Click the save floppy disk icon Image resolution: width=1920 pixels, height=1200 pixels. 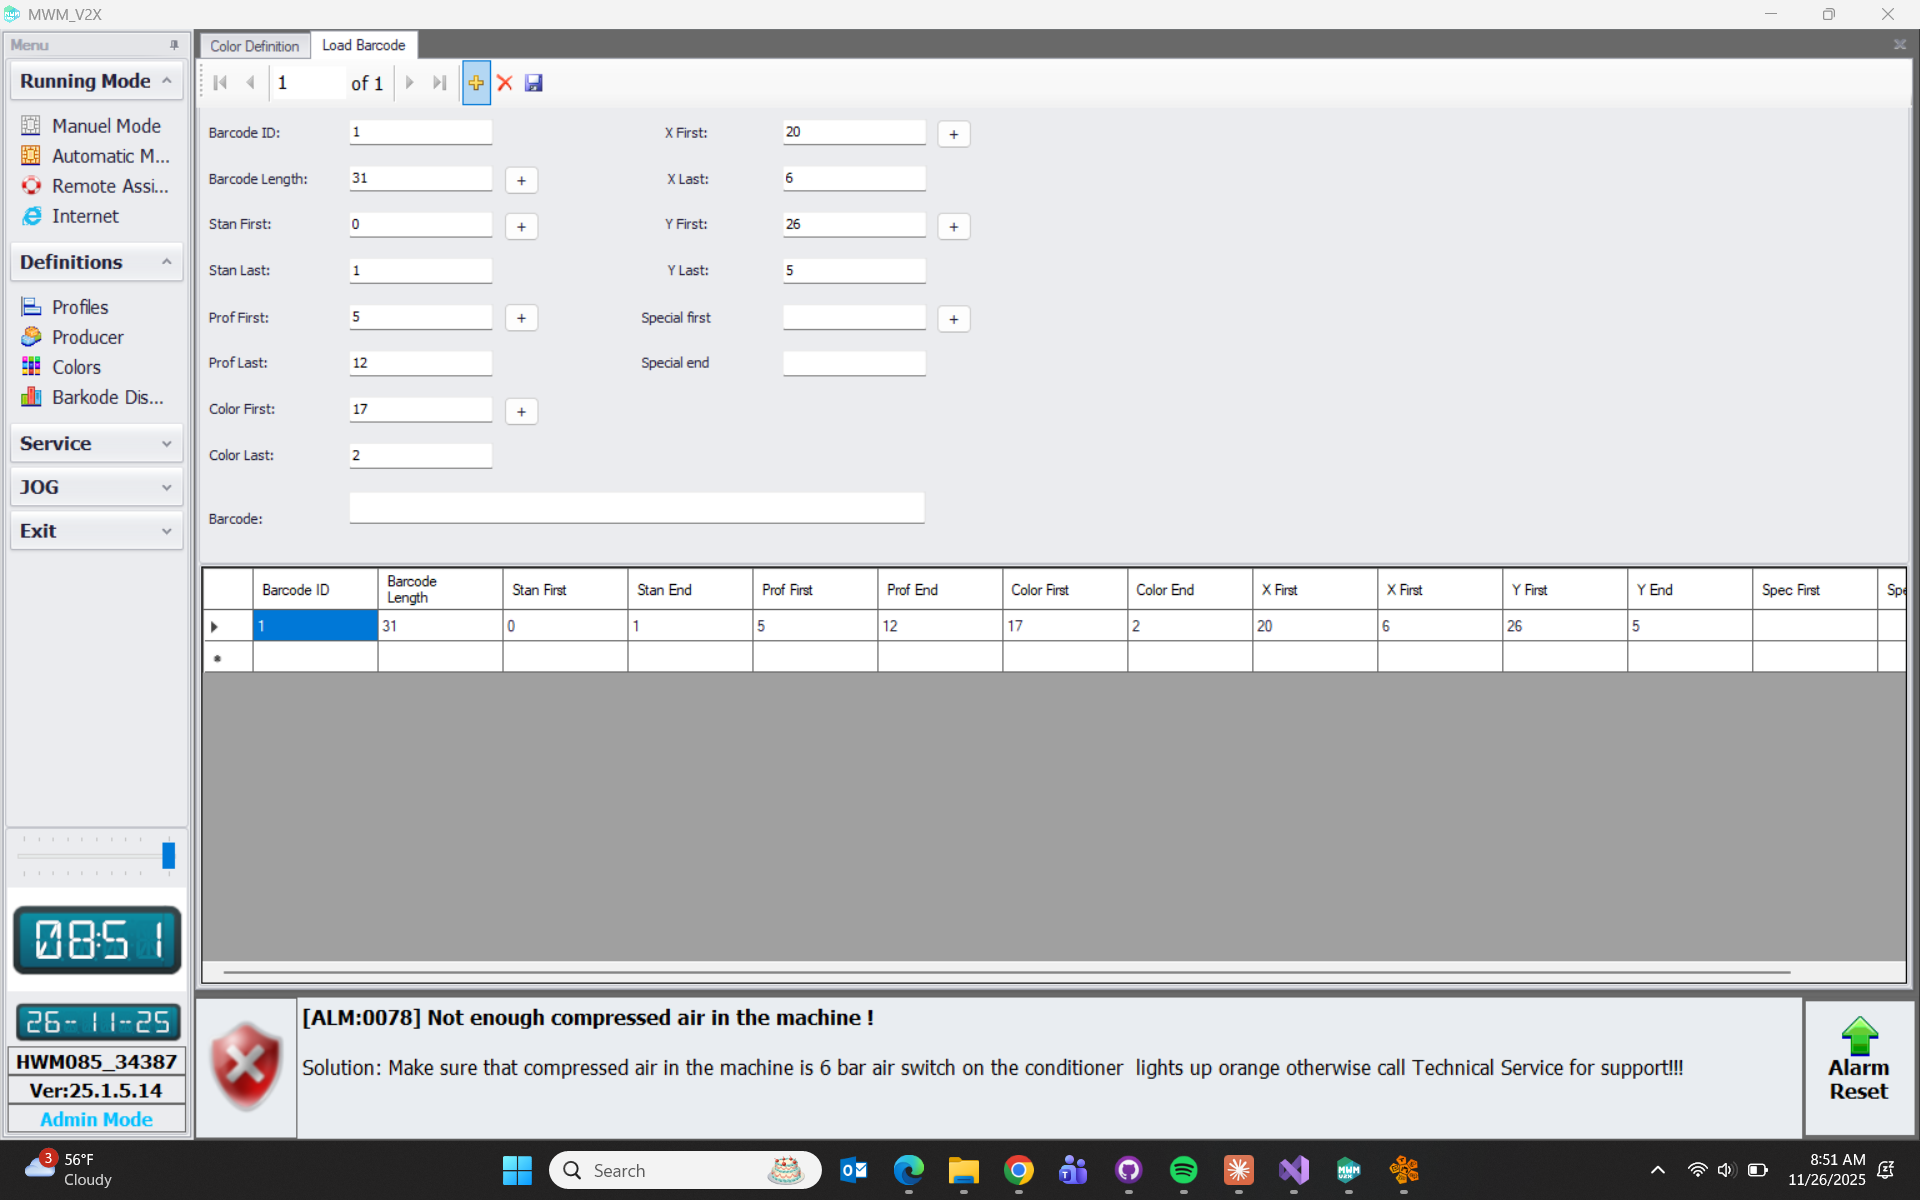click(534, 83)
